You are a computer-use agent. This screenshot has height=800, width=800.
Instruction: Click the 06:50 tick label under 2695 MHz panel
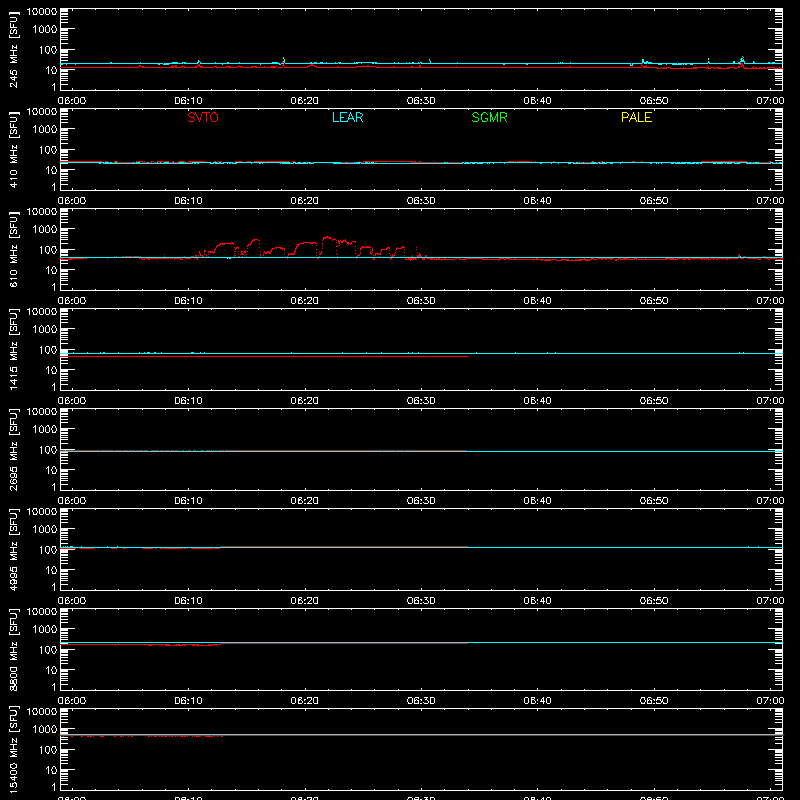click(654, 501)
